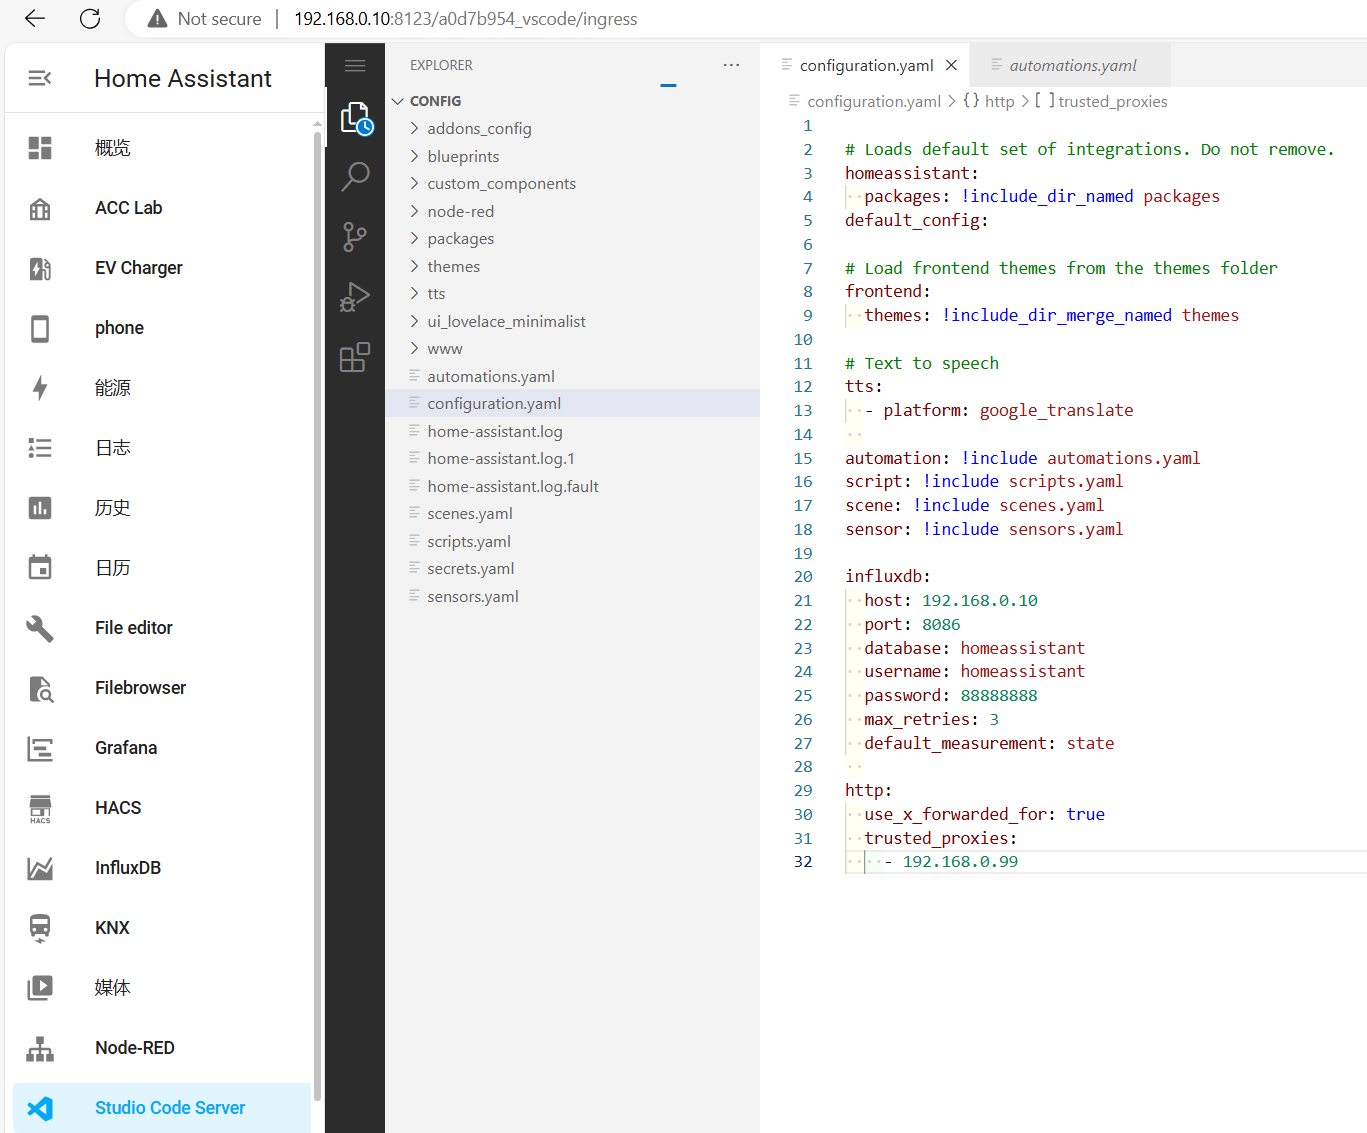Open VS Code hamburger application menu
Viewport: 1367px width, 1133px height.
[355, 66]
